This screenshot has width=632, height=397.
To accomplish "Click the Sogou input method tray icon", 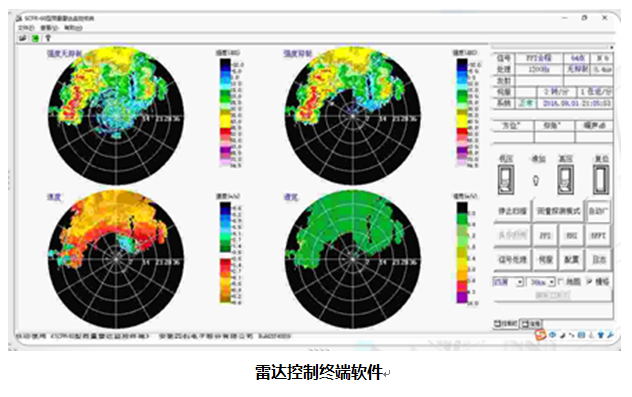I will tap(540, 335).
